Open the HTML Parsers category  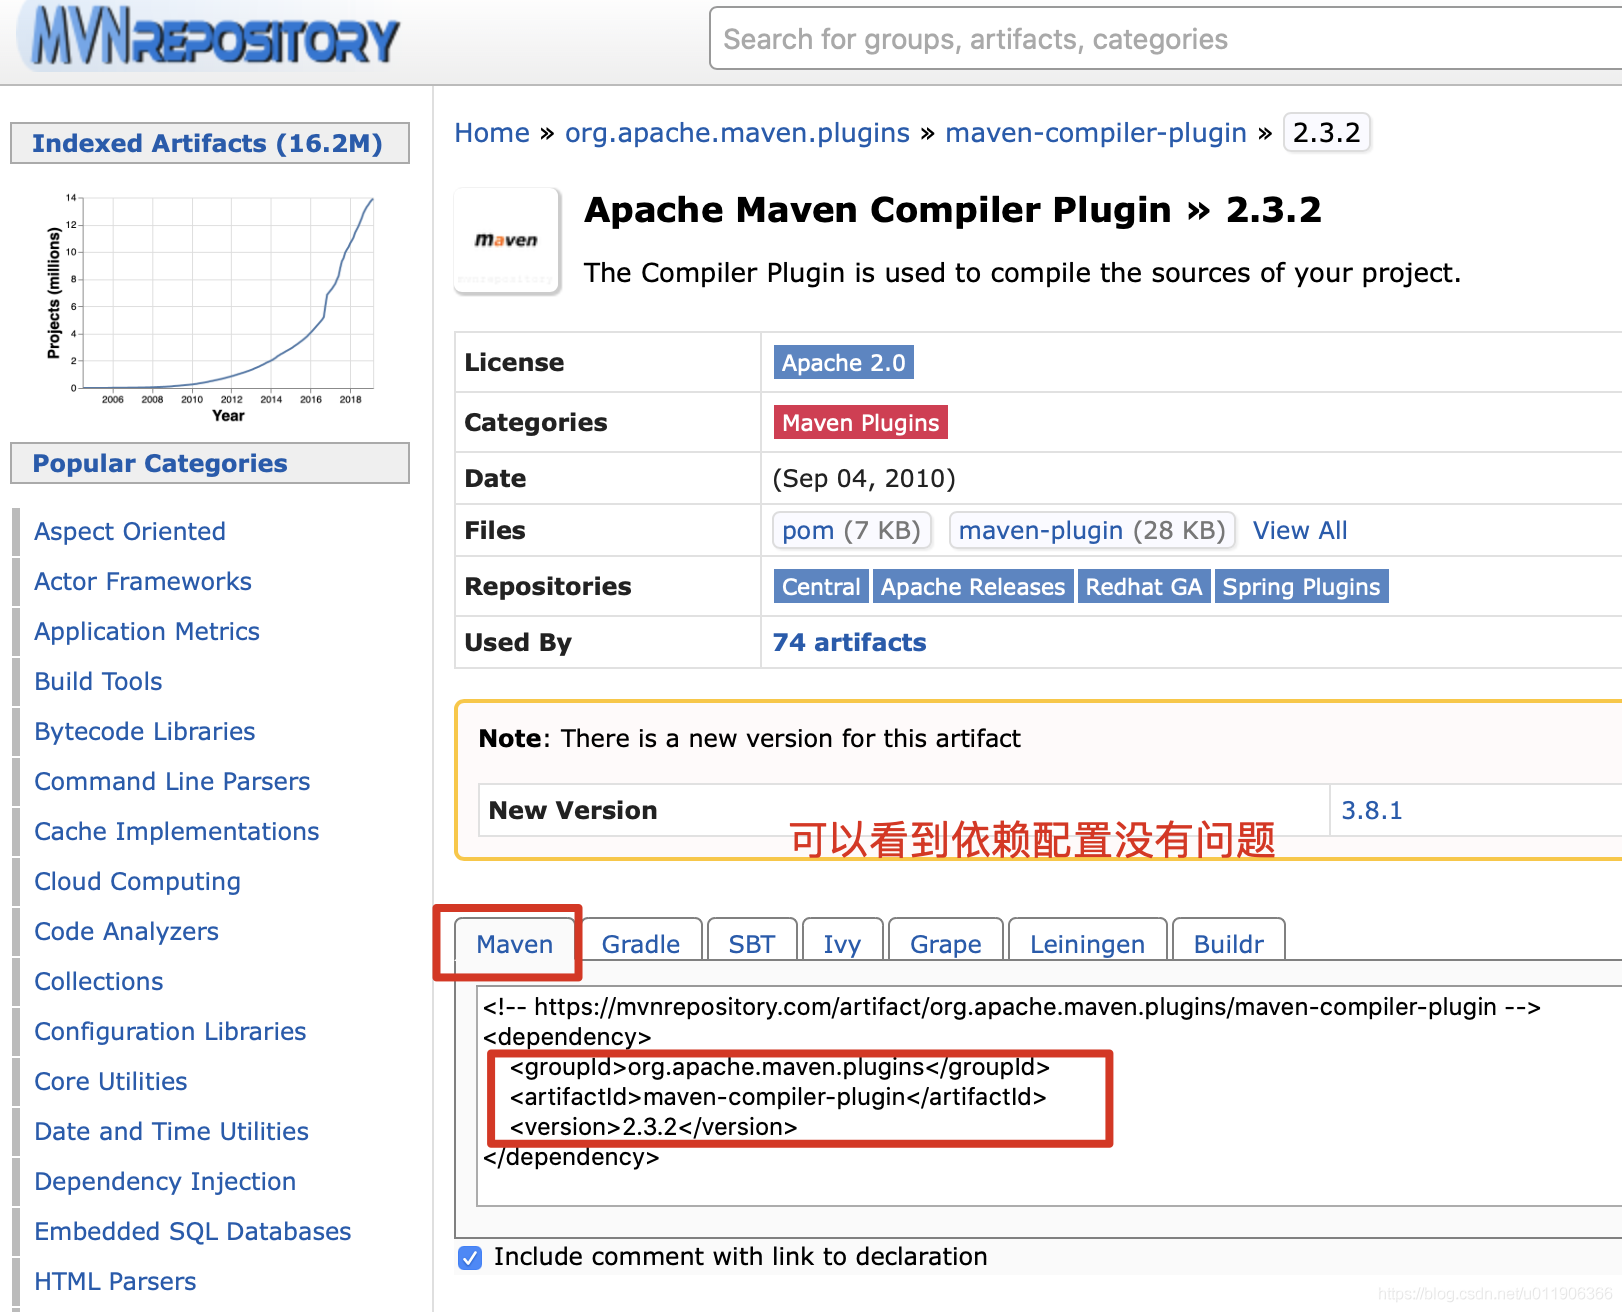point(115,1281)
